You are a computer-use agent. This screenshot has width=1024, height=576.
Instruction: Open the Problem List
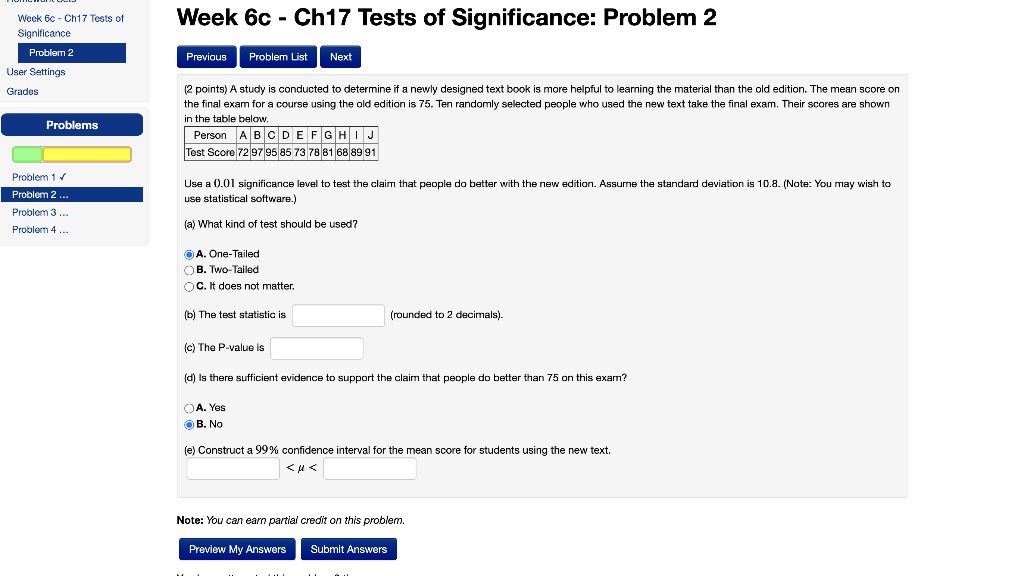pos(277,57)
